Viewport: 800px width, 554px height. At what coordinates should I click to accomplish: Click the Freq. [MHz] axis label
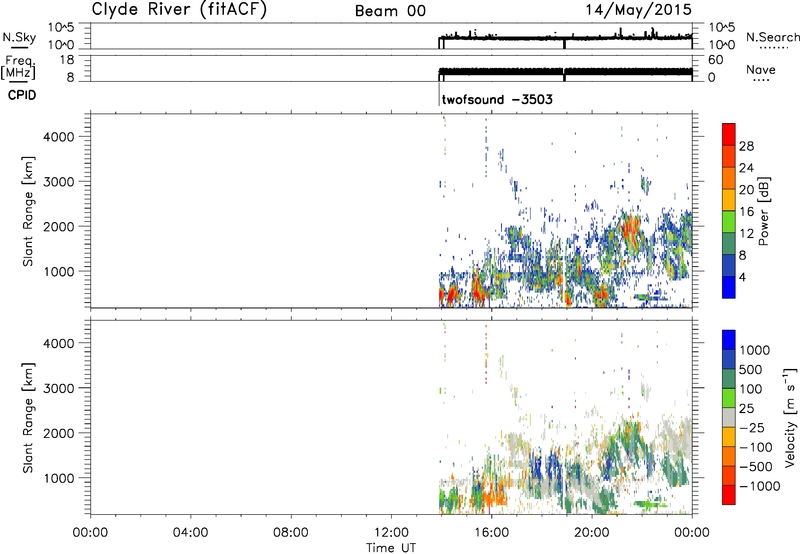click(19, 68)
